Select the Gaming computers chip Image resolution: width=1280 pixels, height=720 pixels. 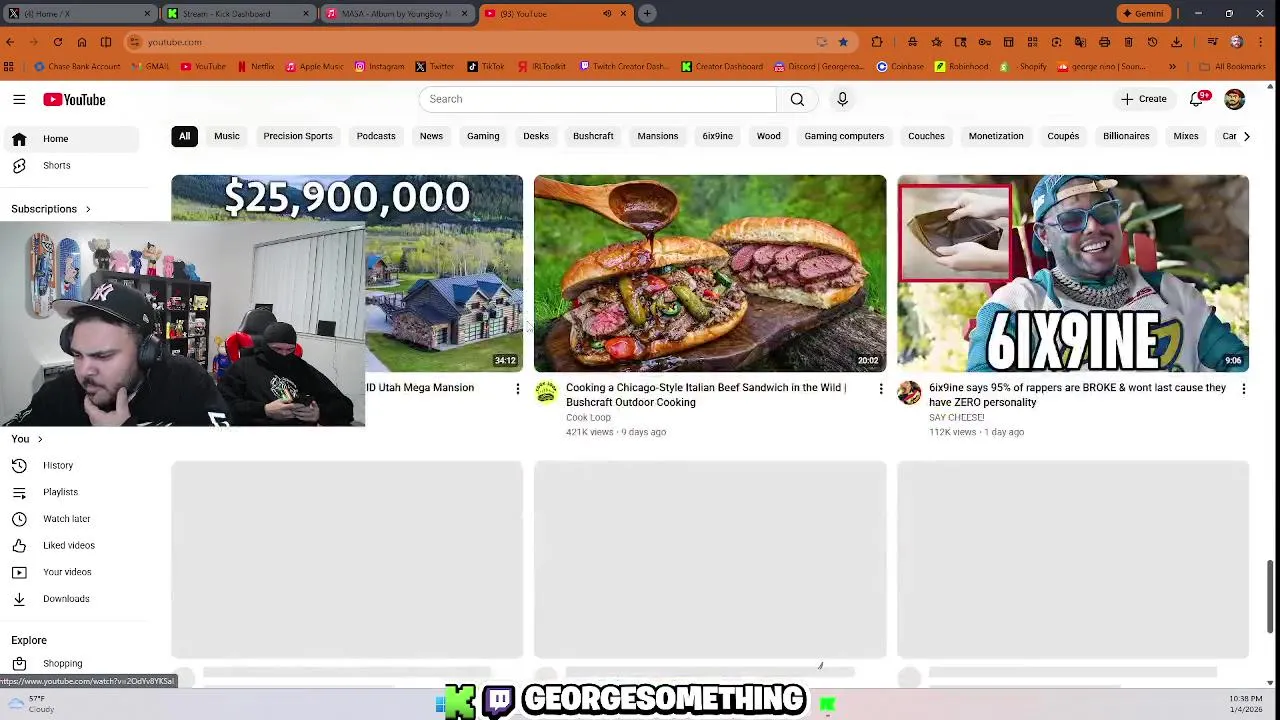click(x=844, y=136)
